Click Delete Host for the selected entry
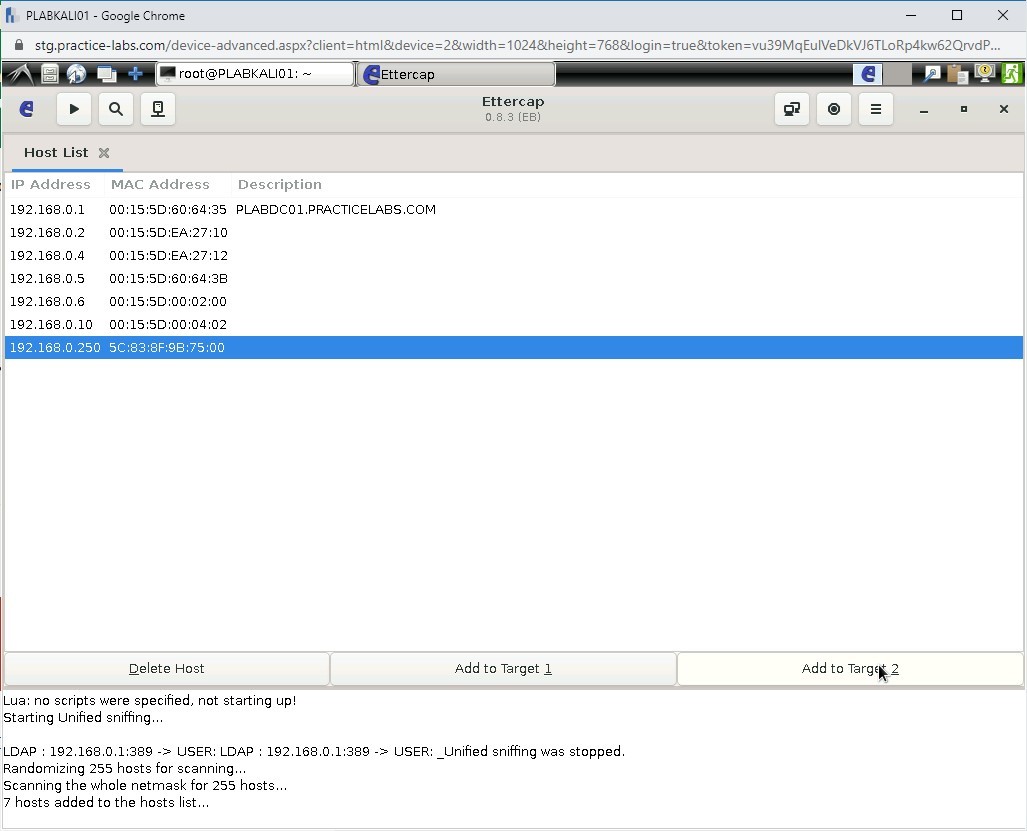The height and width of the screenshot is (831, 1027). click(x=166, y=668)
